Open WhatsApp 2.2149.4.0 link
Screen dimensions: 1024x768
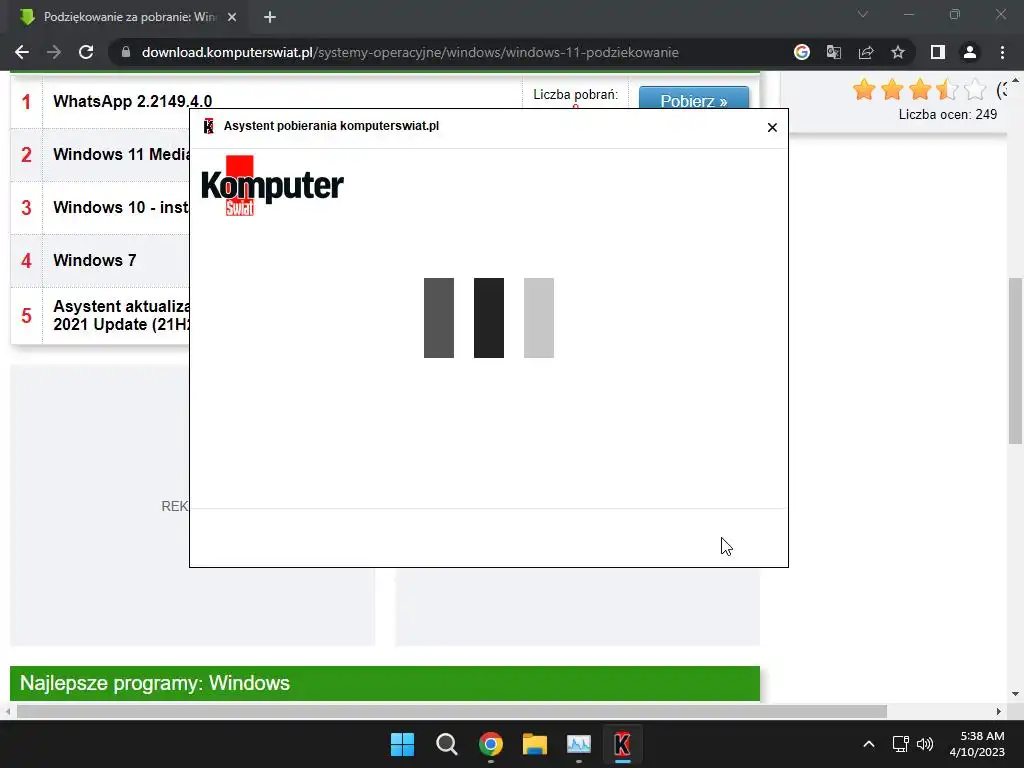pyautogui.click(x=133, y=101)
